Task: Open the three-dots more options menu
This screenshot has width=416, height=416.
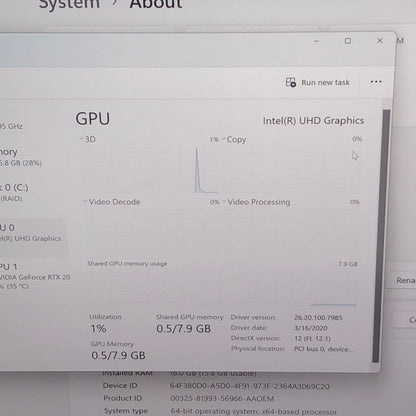Action: [376, 82]
